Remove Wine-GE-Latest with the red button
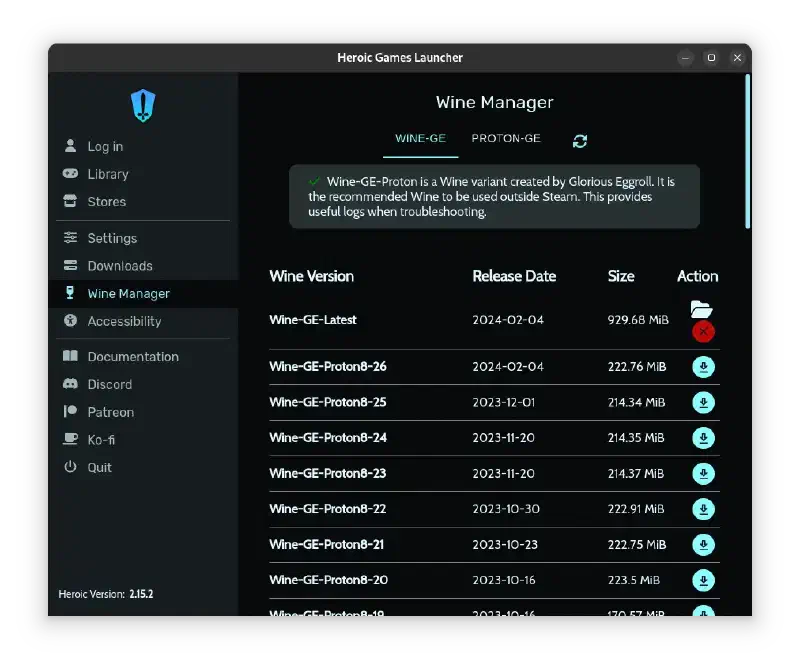Screen dimensions: 800x669 [703, 332]
